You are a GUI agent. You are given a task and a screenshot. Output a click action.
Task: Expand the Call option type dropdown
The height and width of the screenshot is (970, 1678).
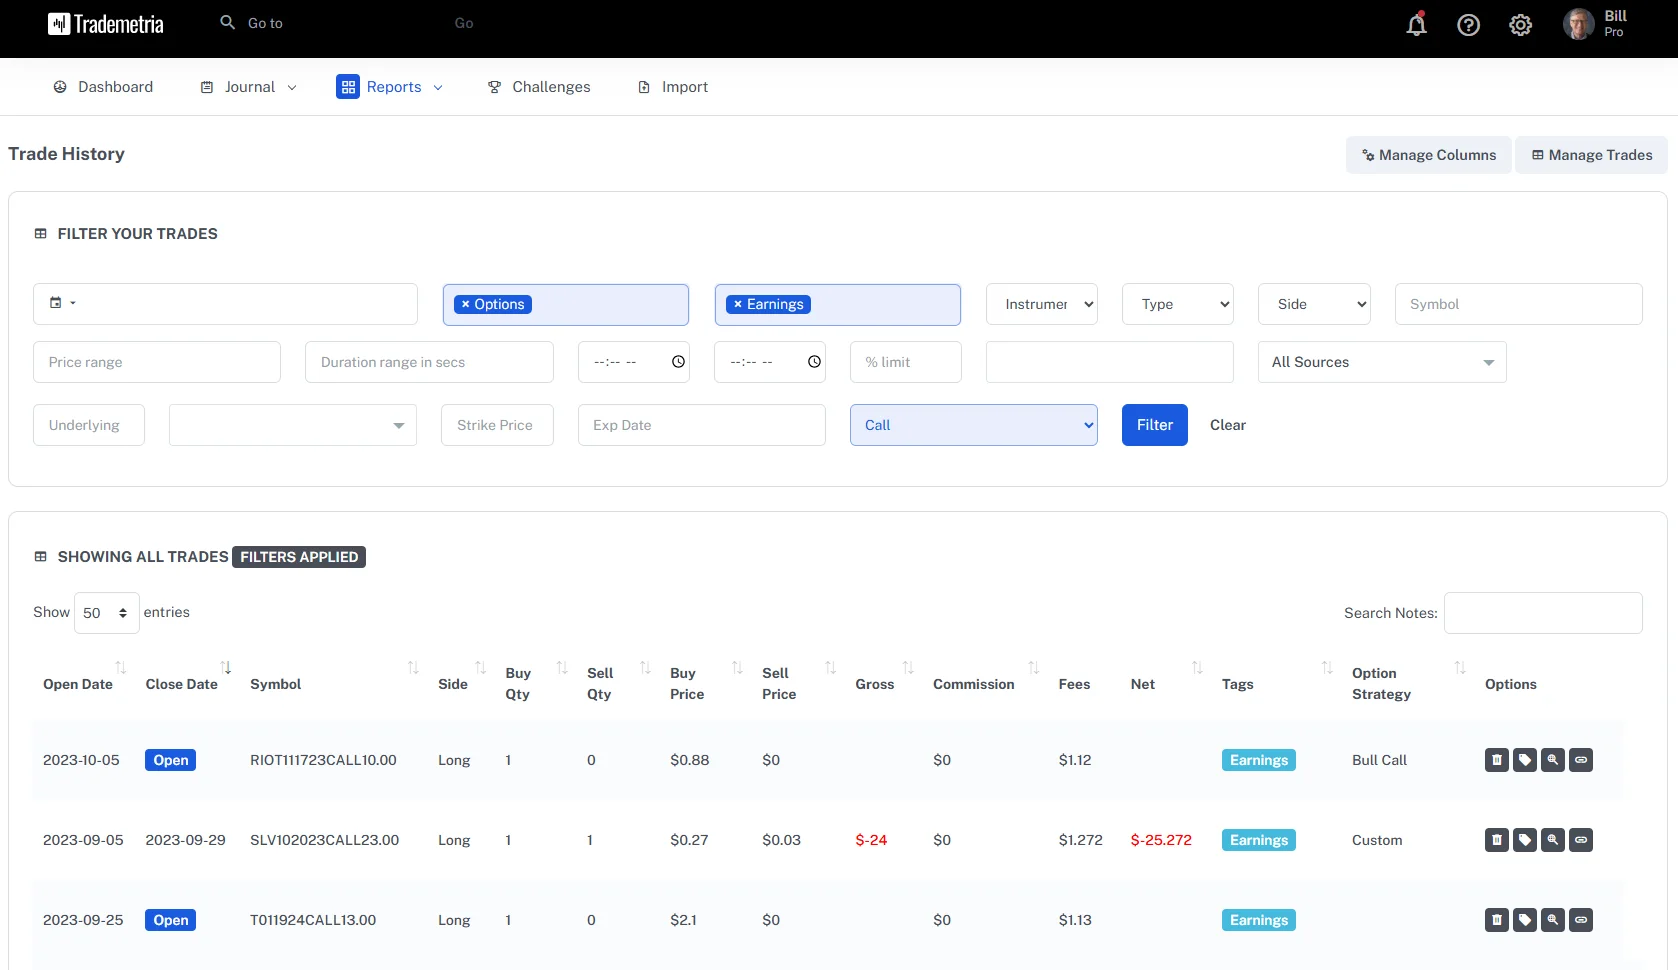(973, 425)
